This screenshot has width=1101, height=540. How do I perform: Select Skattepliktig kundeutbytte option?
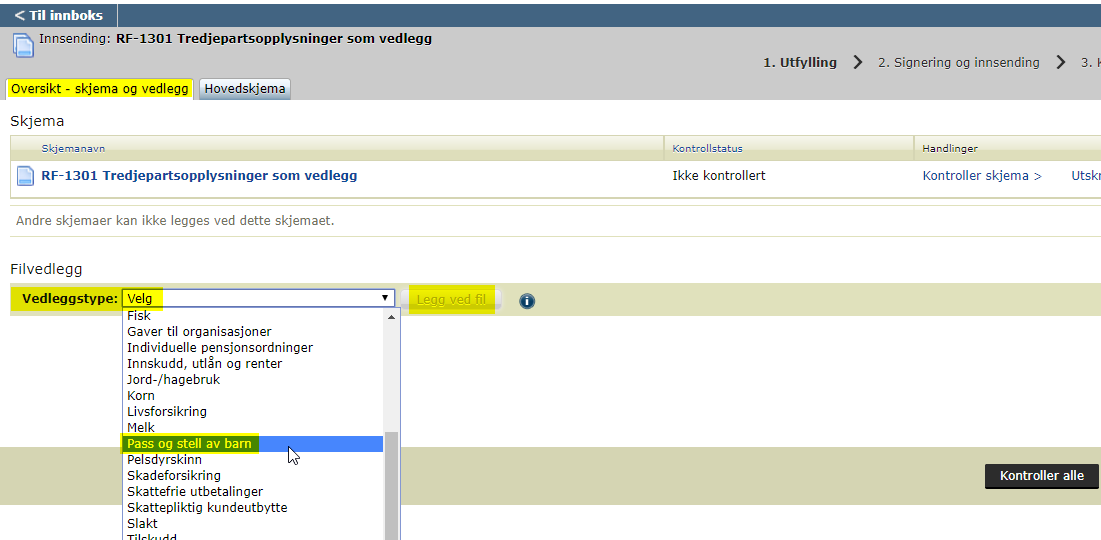(x=254, y=508)
